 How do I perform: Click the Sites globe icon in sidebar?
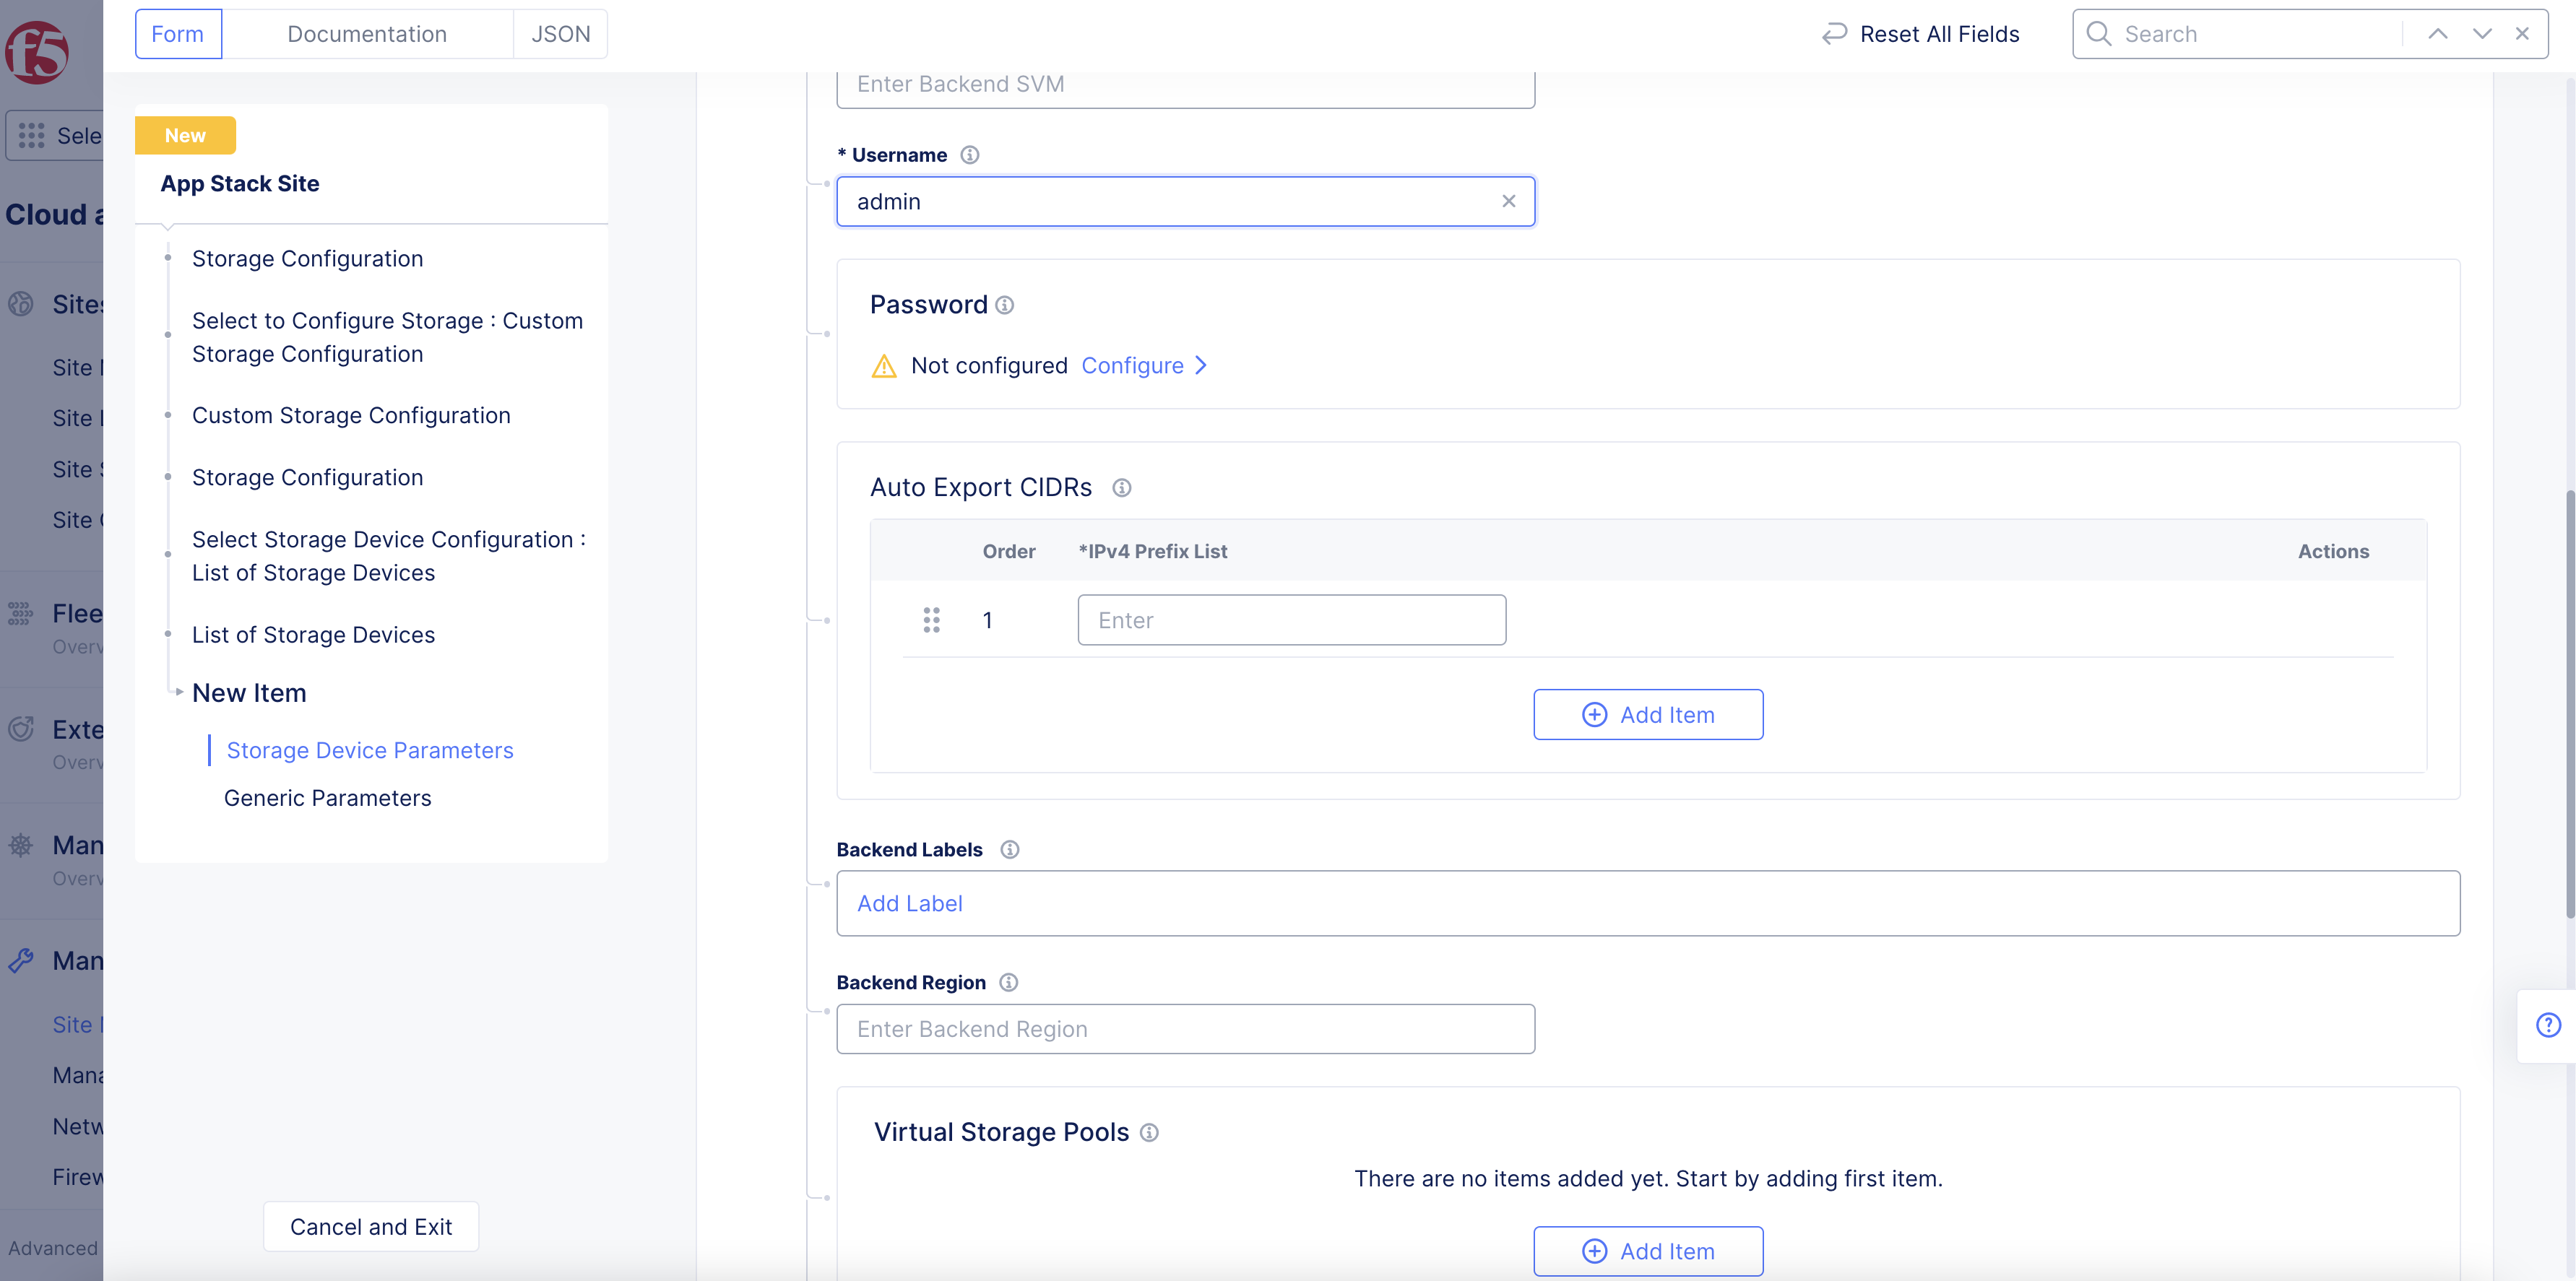[21, 304]
